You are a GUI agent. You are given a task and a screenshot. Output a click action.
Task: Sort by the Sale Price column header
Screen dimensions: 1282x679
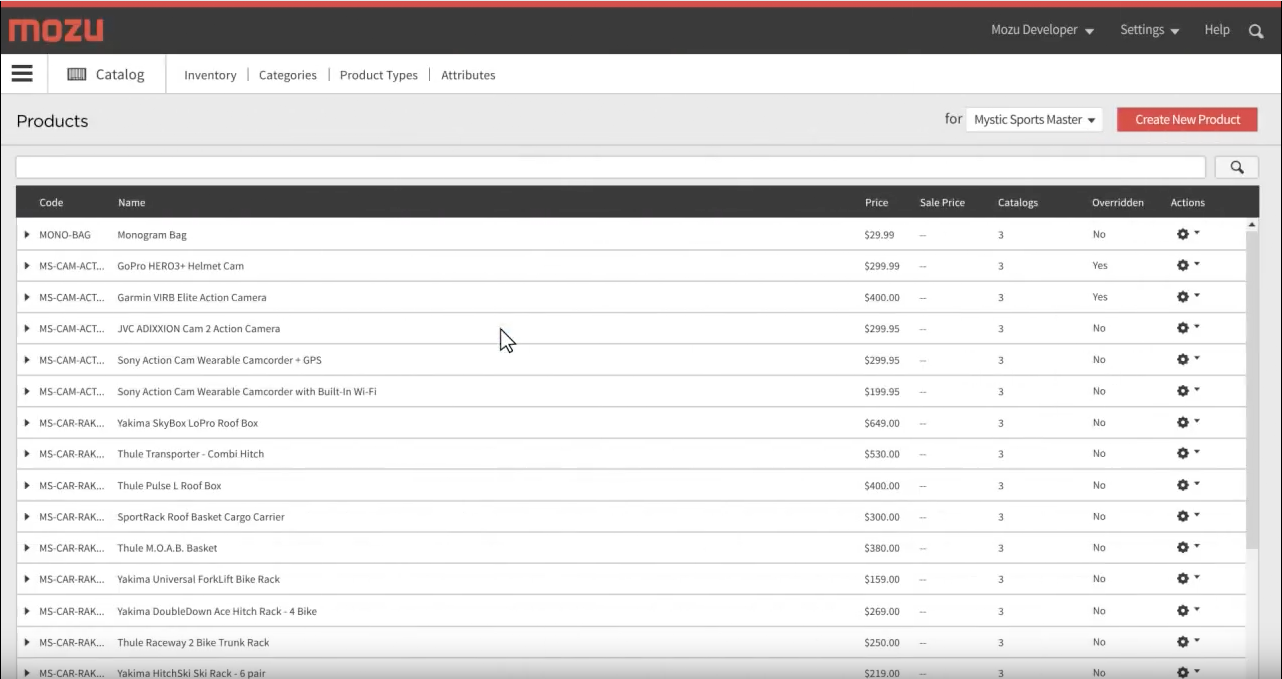pos(942,202)
